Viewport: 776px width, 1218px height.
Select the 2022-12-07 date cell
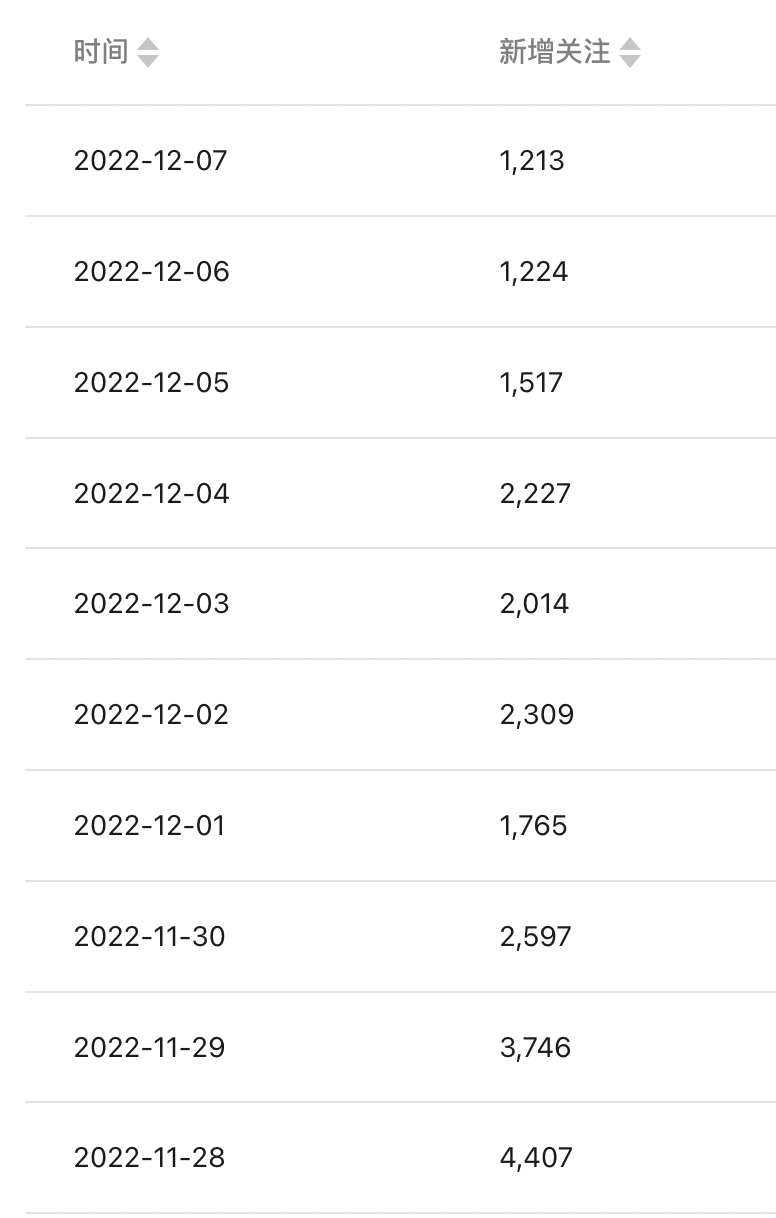(151, 160)
